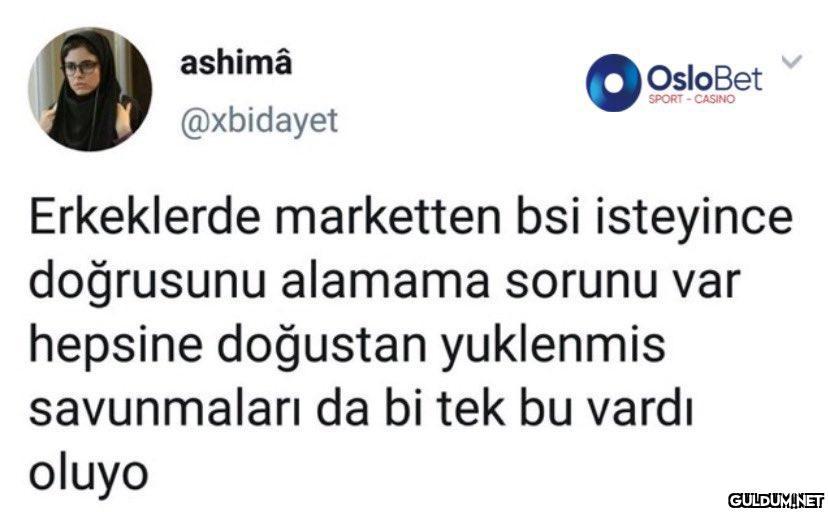Click the display name ashimâ
This screenshot has height=512, width=828.
pyautogui.click(x=236, y=63)
